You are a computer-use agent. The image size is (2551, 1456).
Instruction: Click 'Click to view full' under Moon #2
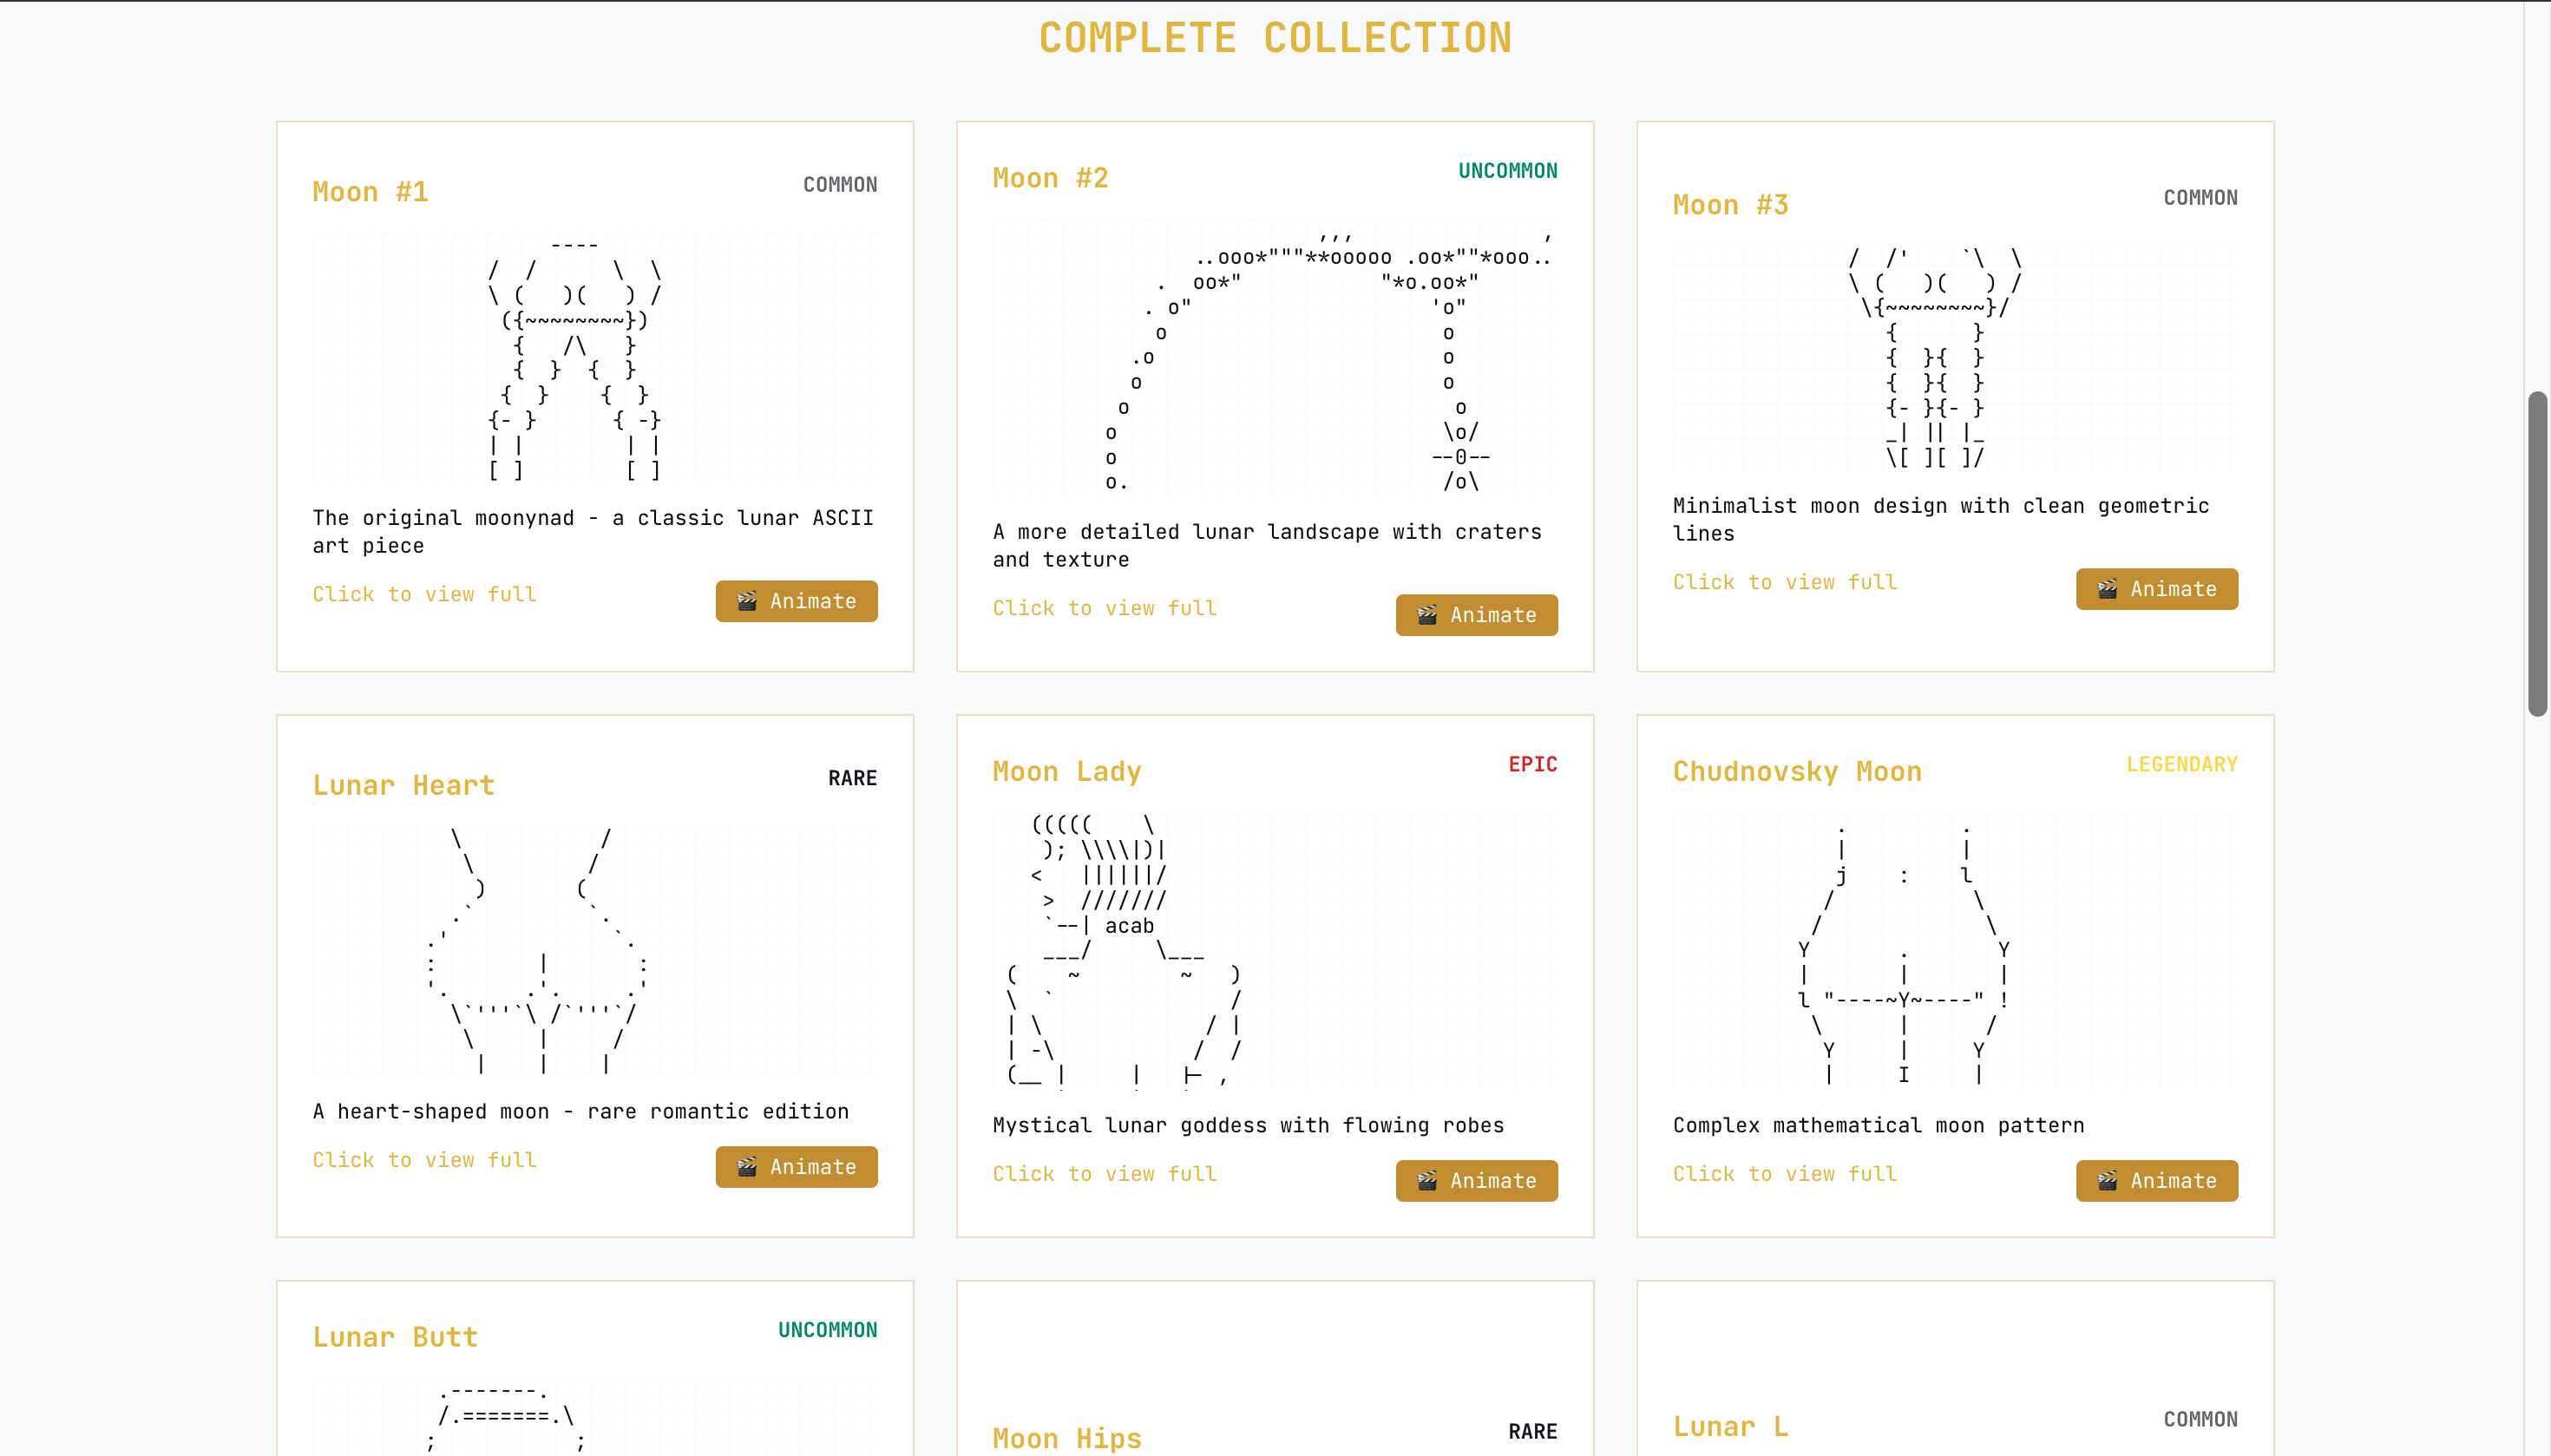click(1104, 608)
